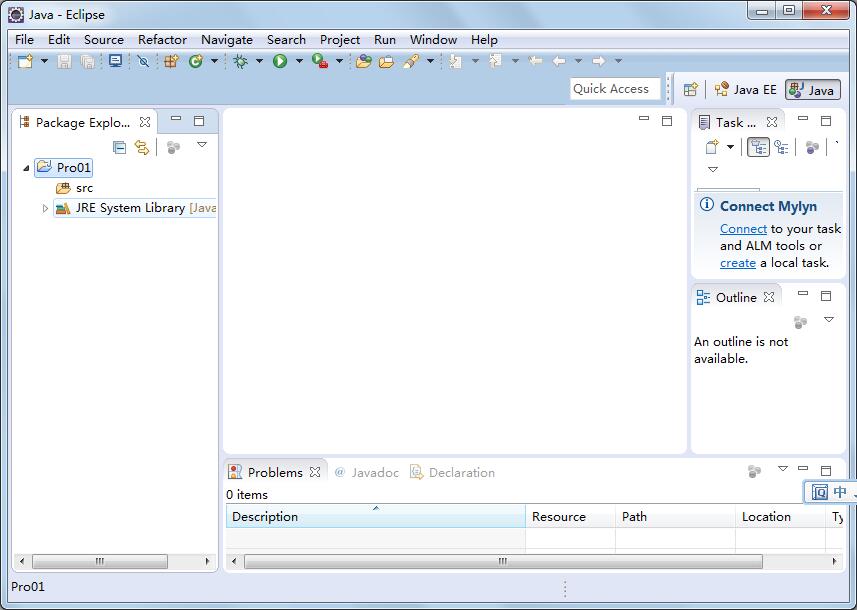Open the Source menu
Viewport: 857px width, 610px height.
coord(104,40)
